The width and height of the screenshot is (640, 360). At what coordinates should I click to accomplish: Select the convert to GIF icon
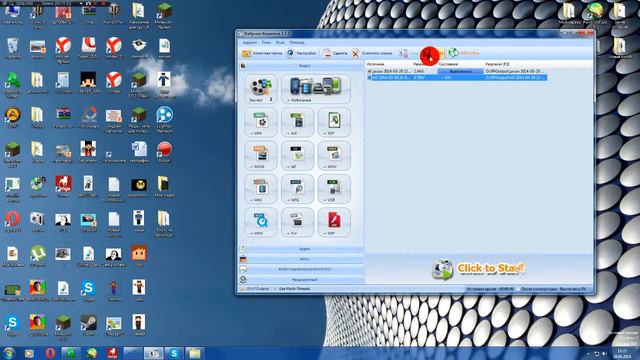tap(298, 156)
